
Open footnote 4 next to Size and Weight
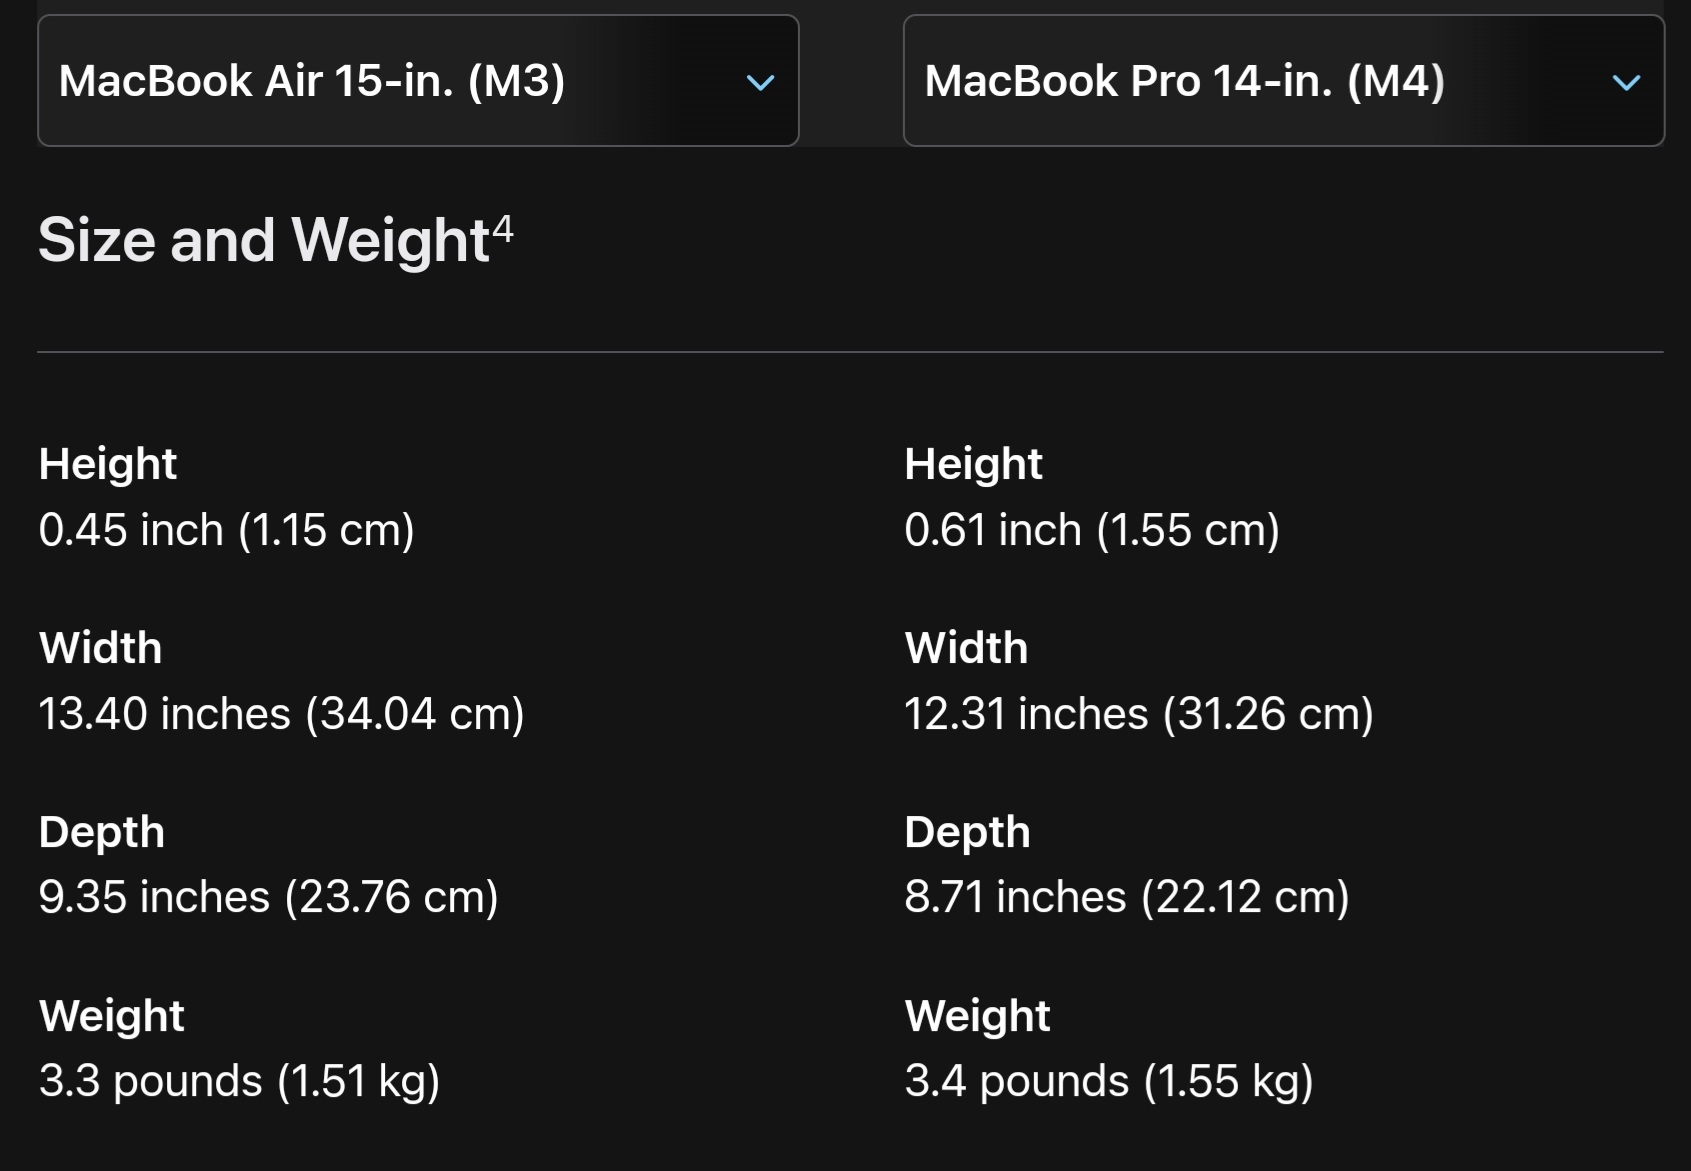[x=503, y=229]
